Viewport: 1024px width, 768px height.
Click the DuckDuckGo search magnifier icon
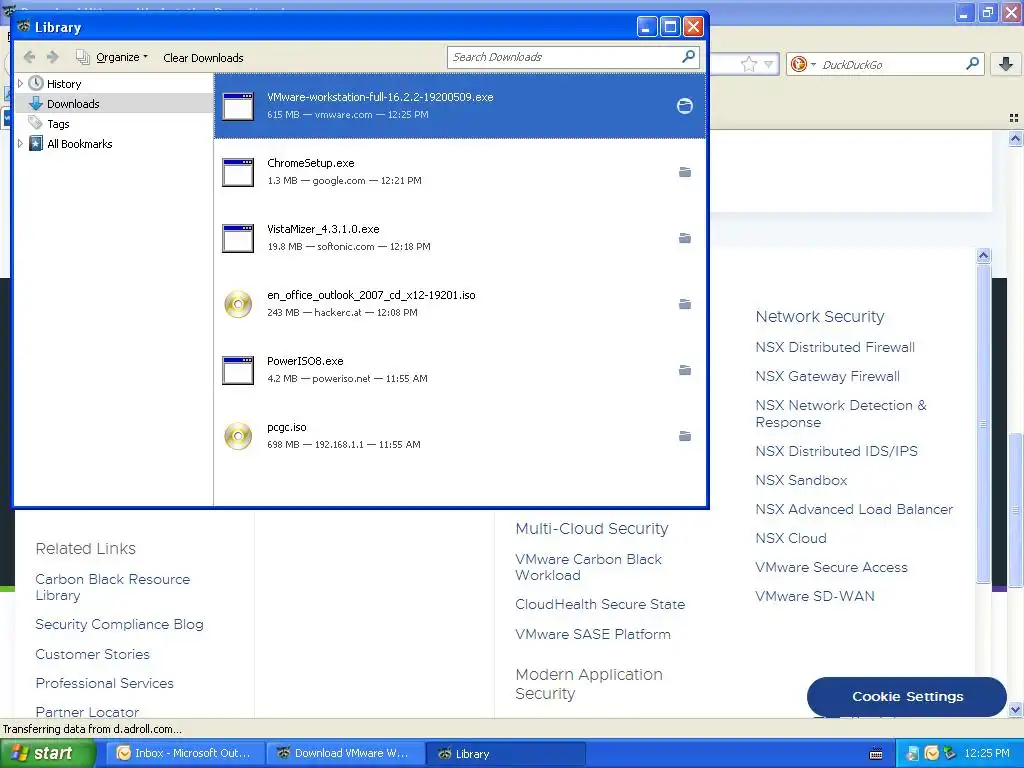pos(972,64)
